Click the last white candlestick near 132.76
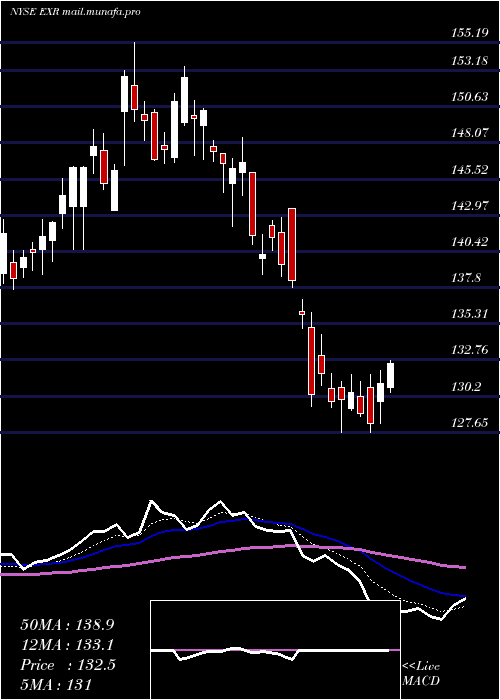500x700 pixels. 391,375
